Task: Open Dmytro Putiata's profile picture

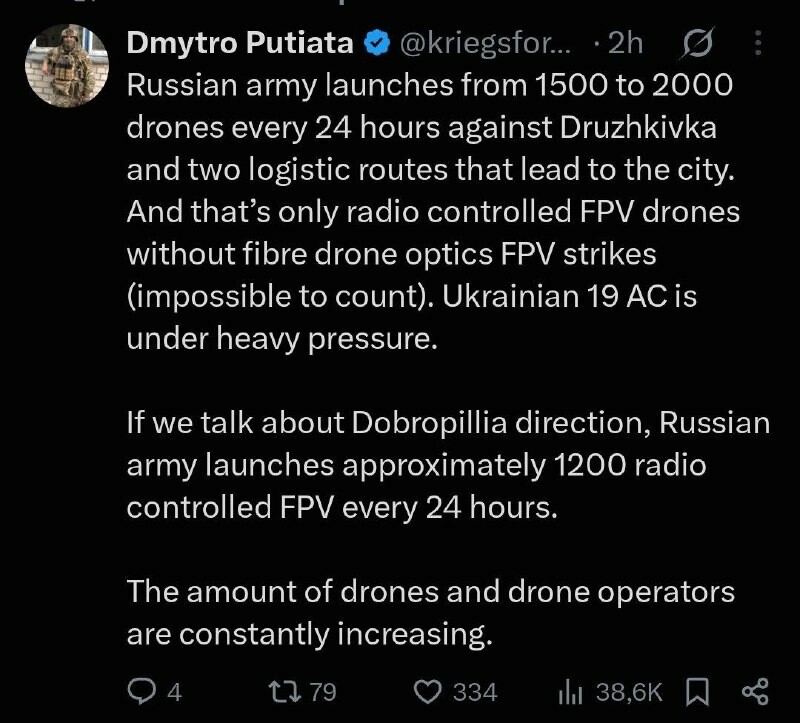Action: 67,65
